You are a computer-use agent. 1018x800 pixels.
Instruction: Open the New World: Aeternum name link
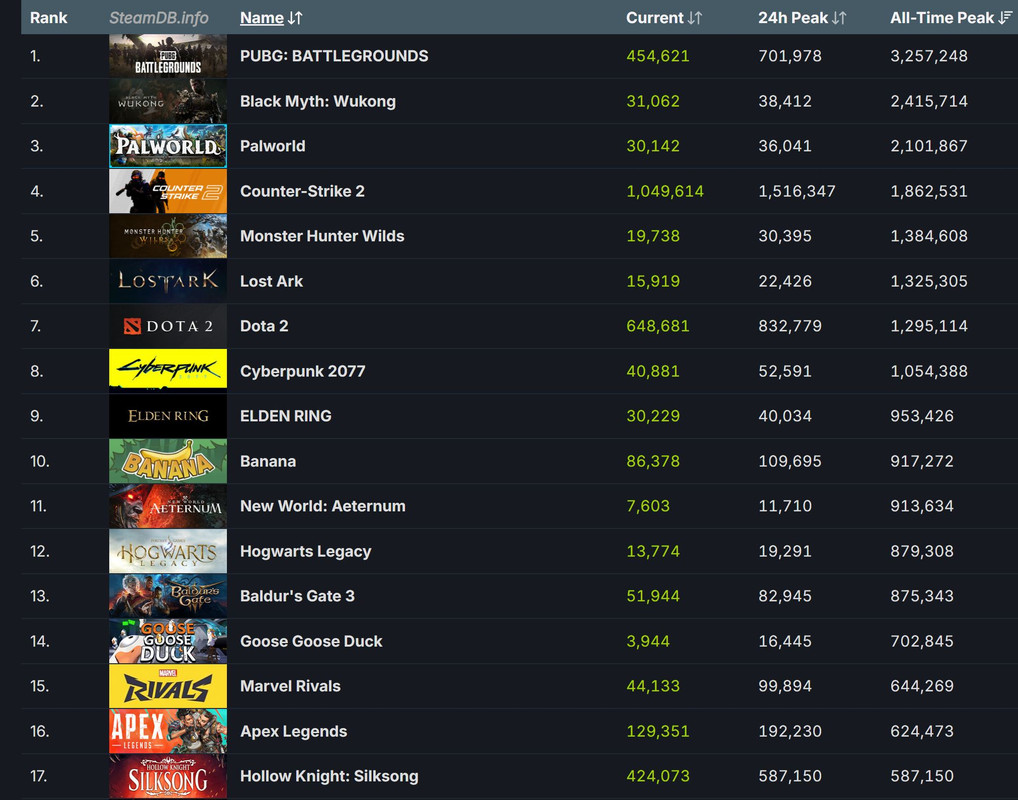(x=323, y=506)
